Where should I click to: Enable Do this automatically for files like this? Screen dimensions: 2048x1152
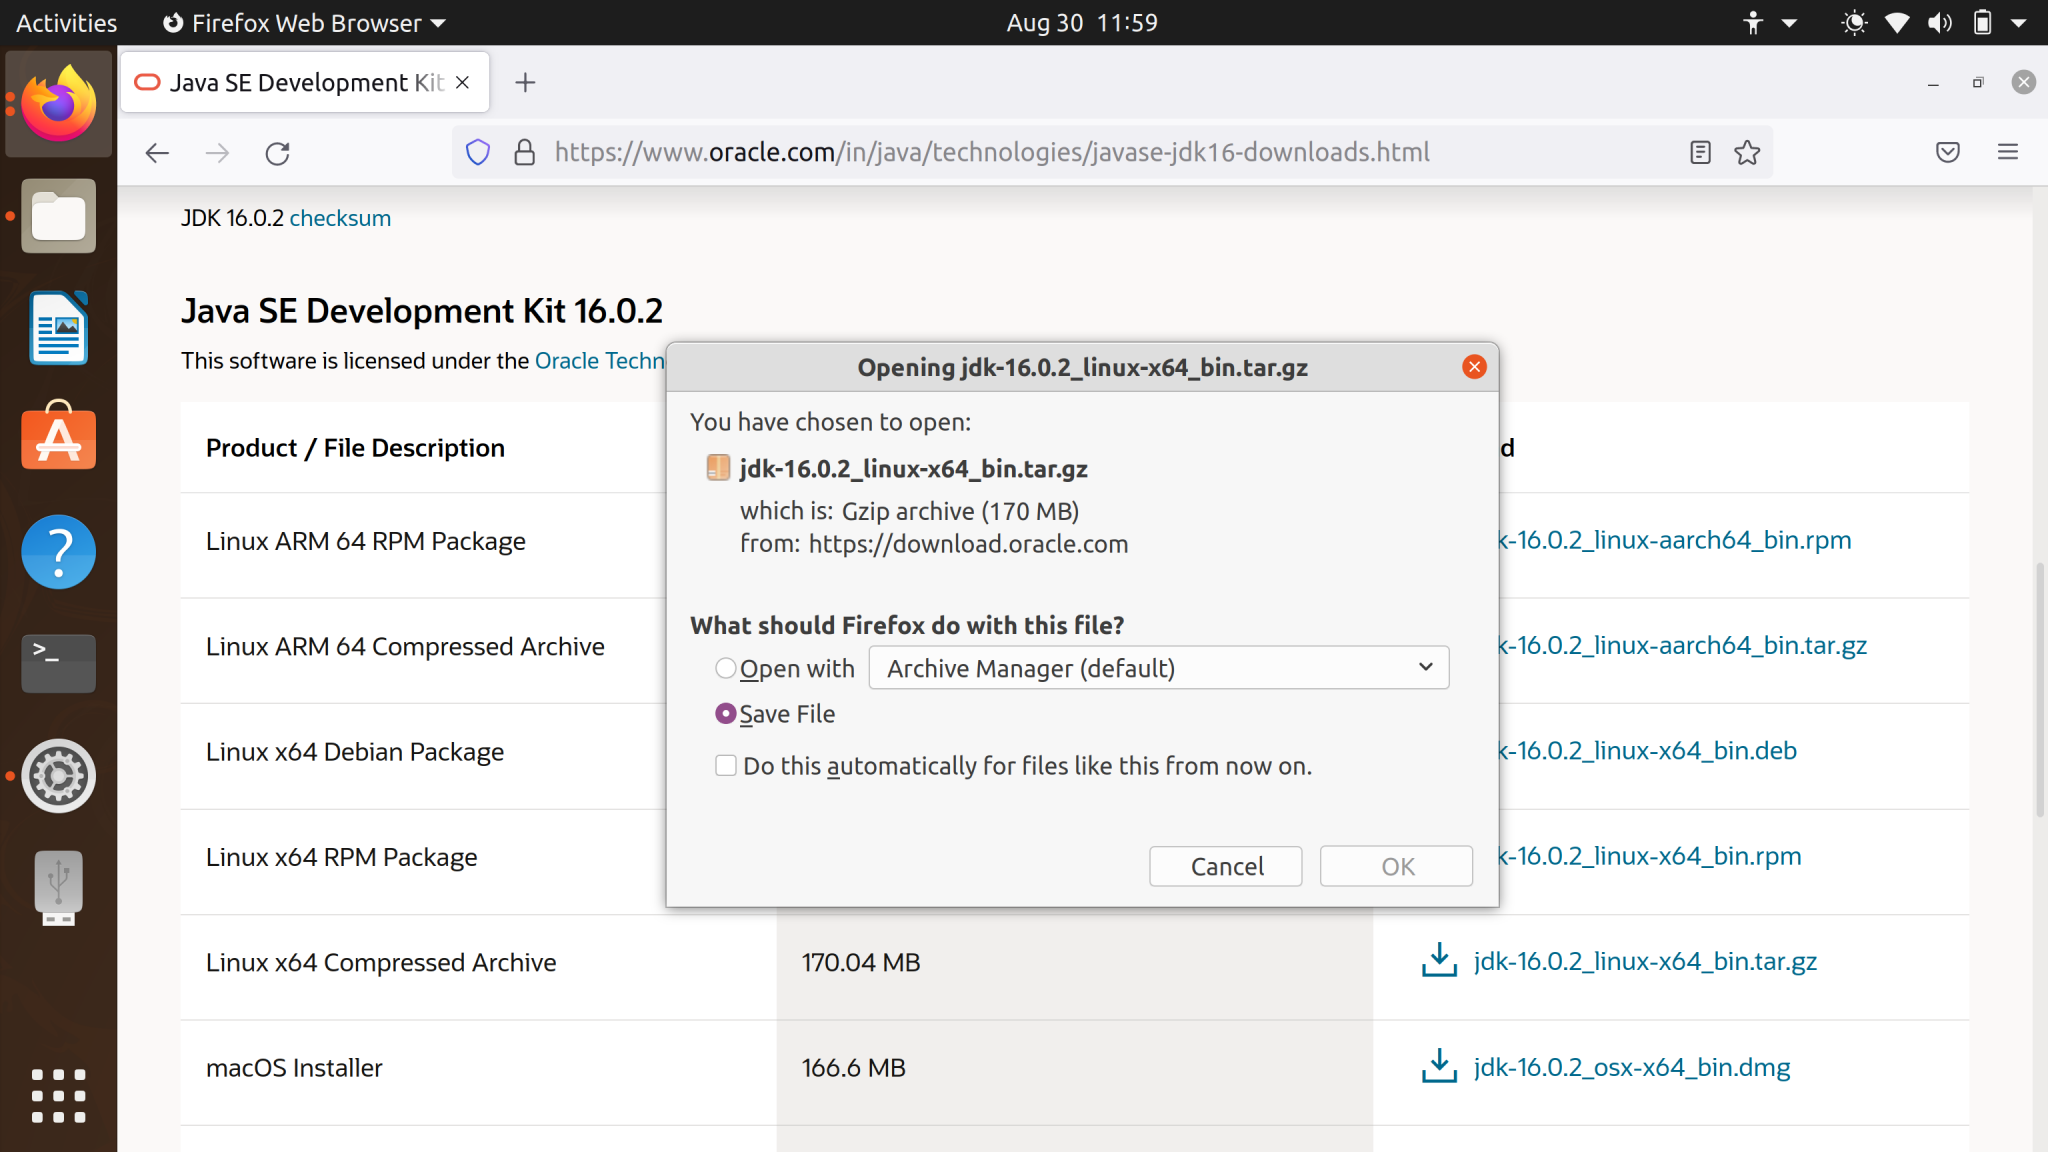click(724, 765)
